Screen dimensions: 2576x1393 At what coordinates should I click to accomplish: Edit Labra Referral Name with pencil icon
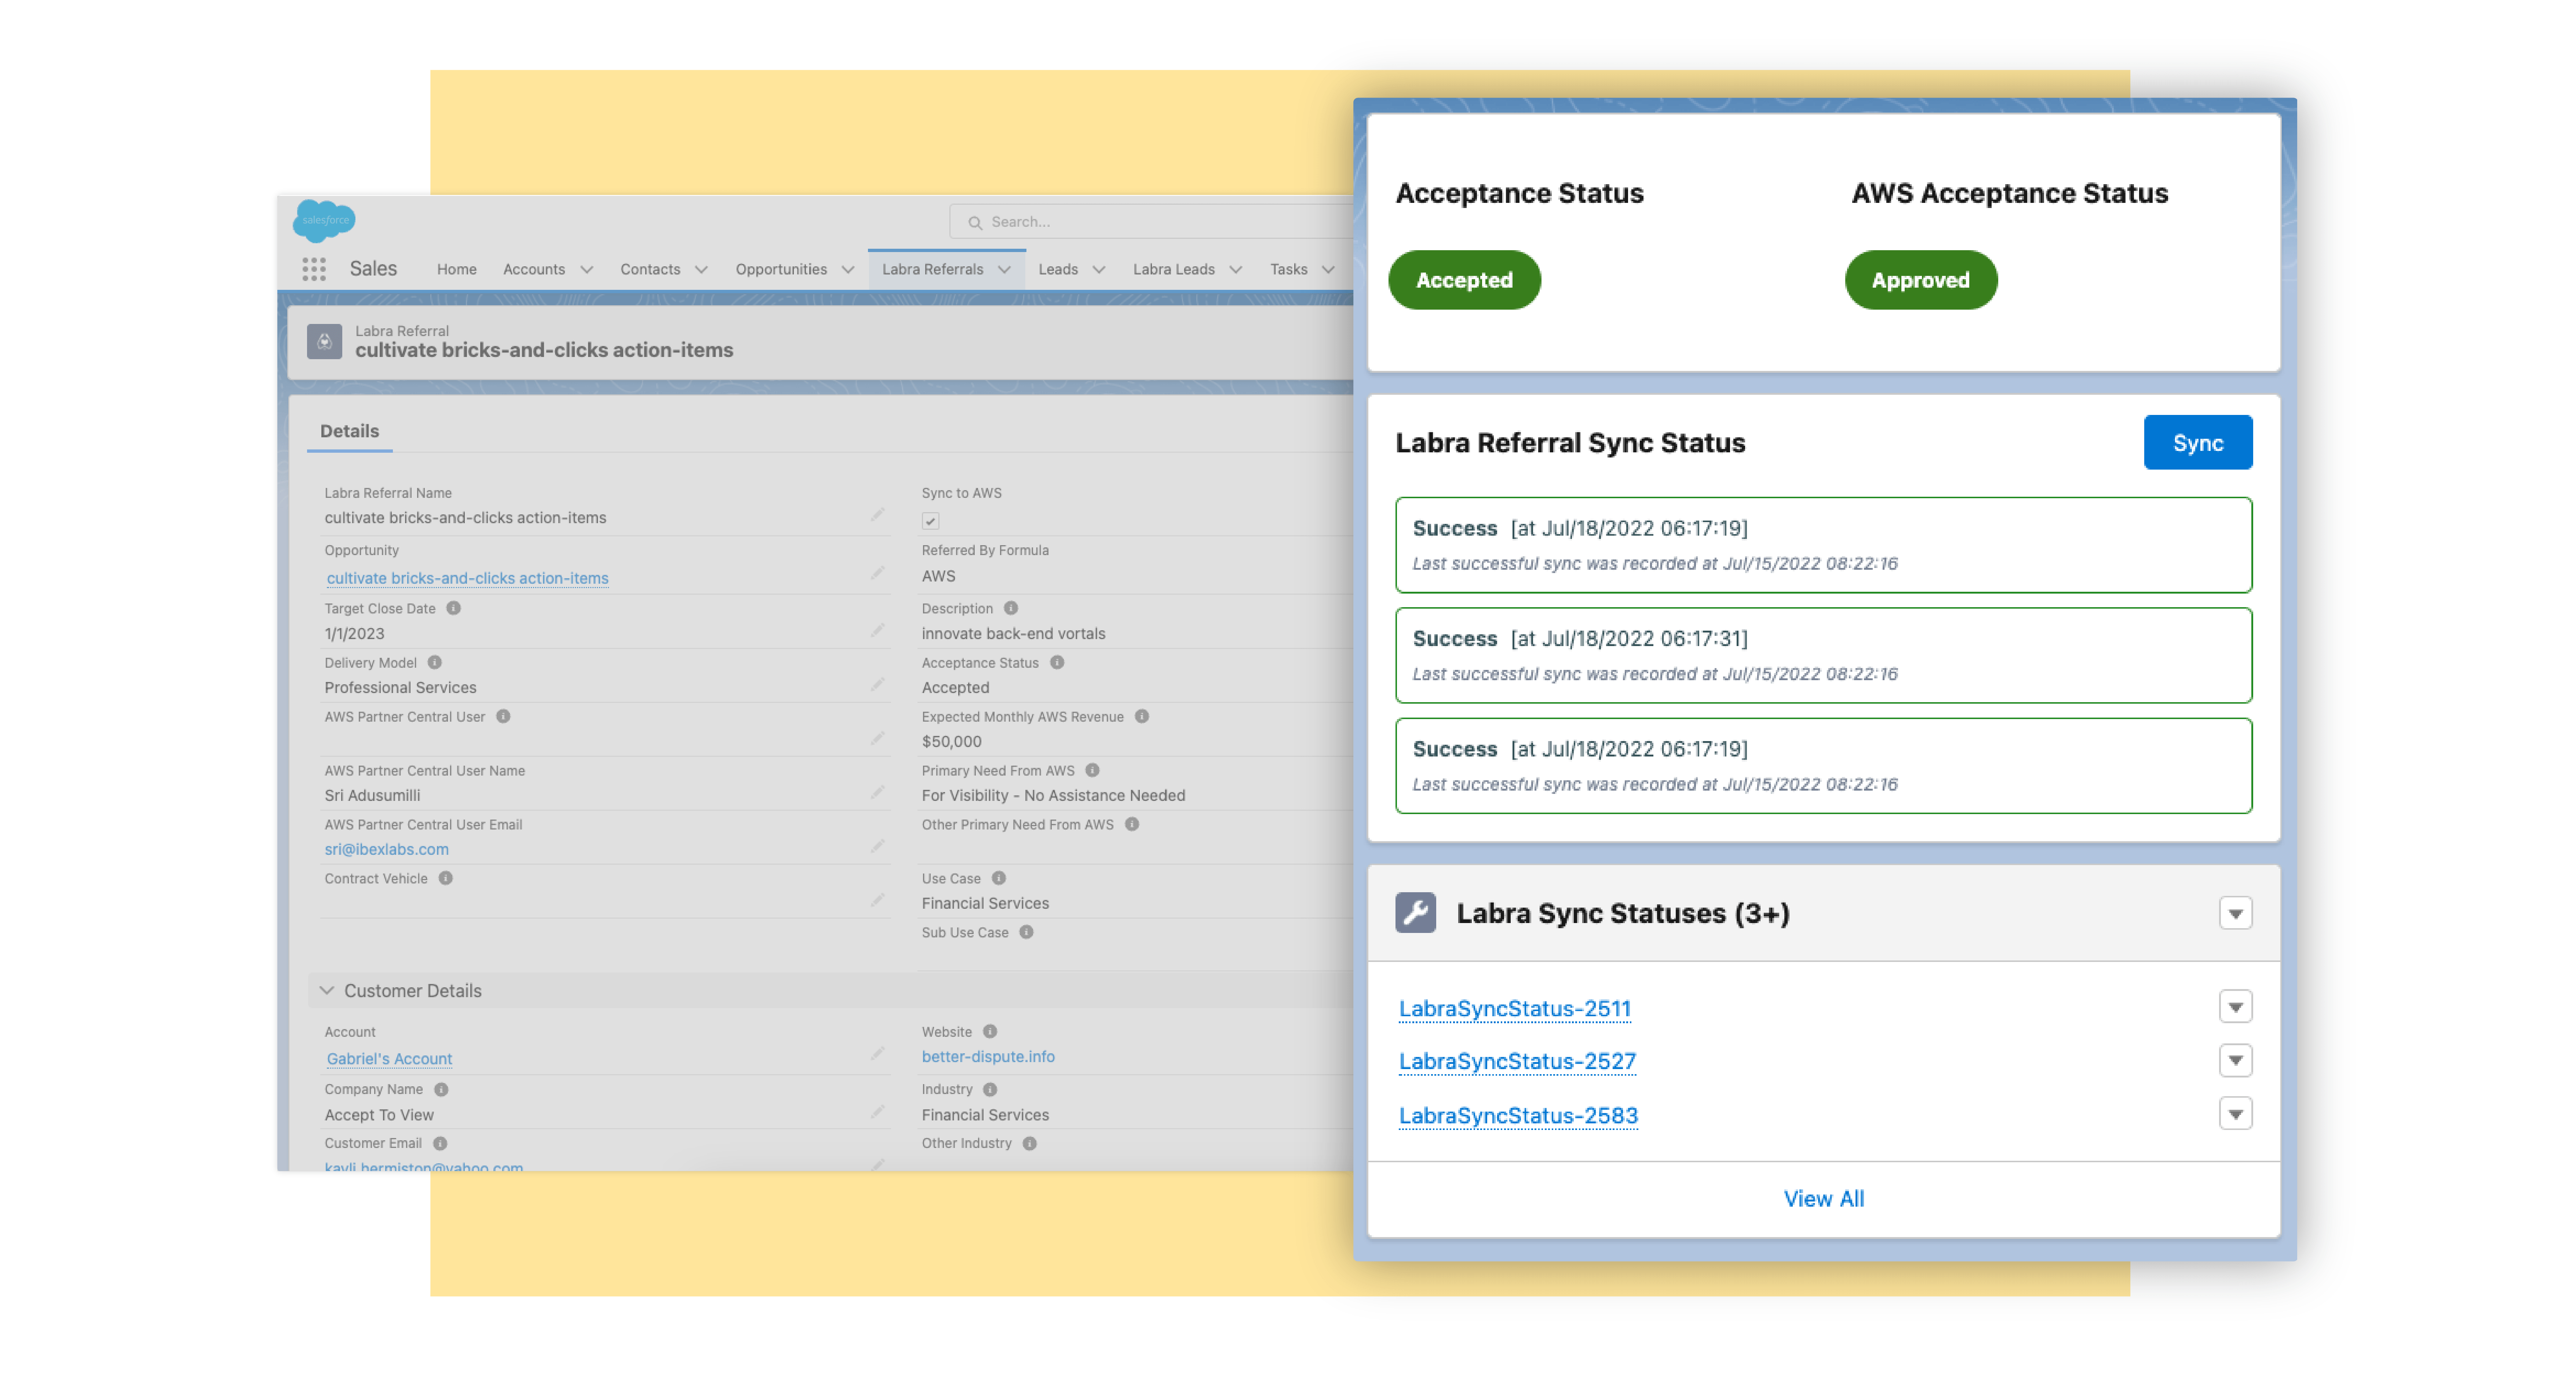(x=877, y=515)
